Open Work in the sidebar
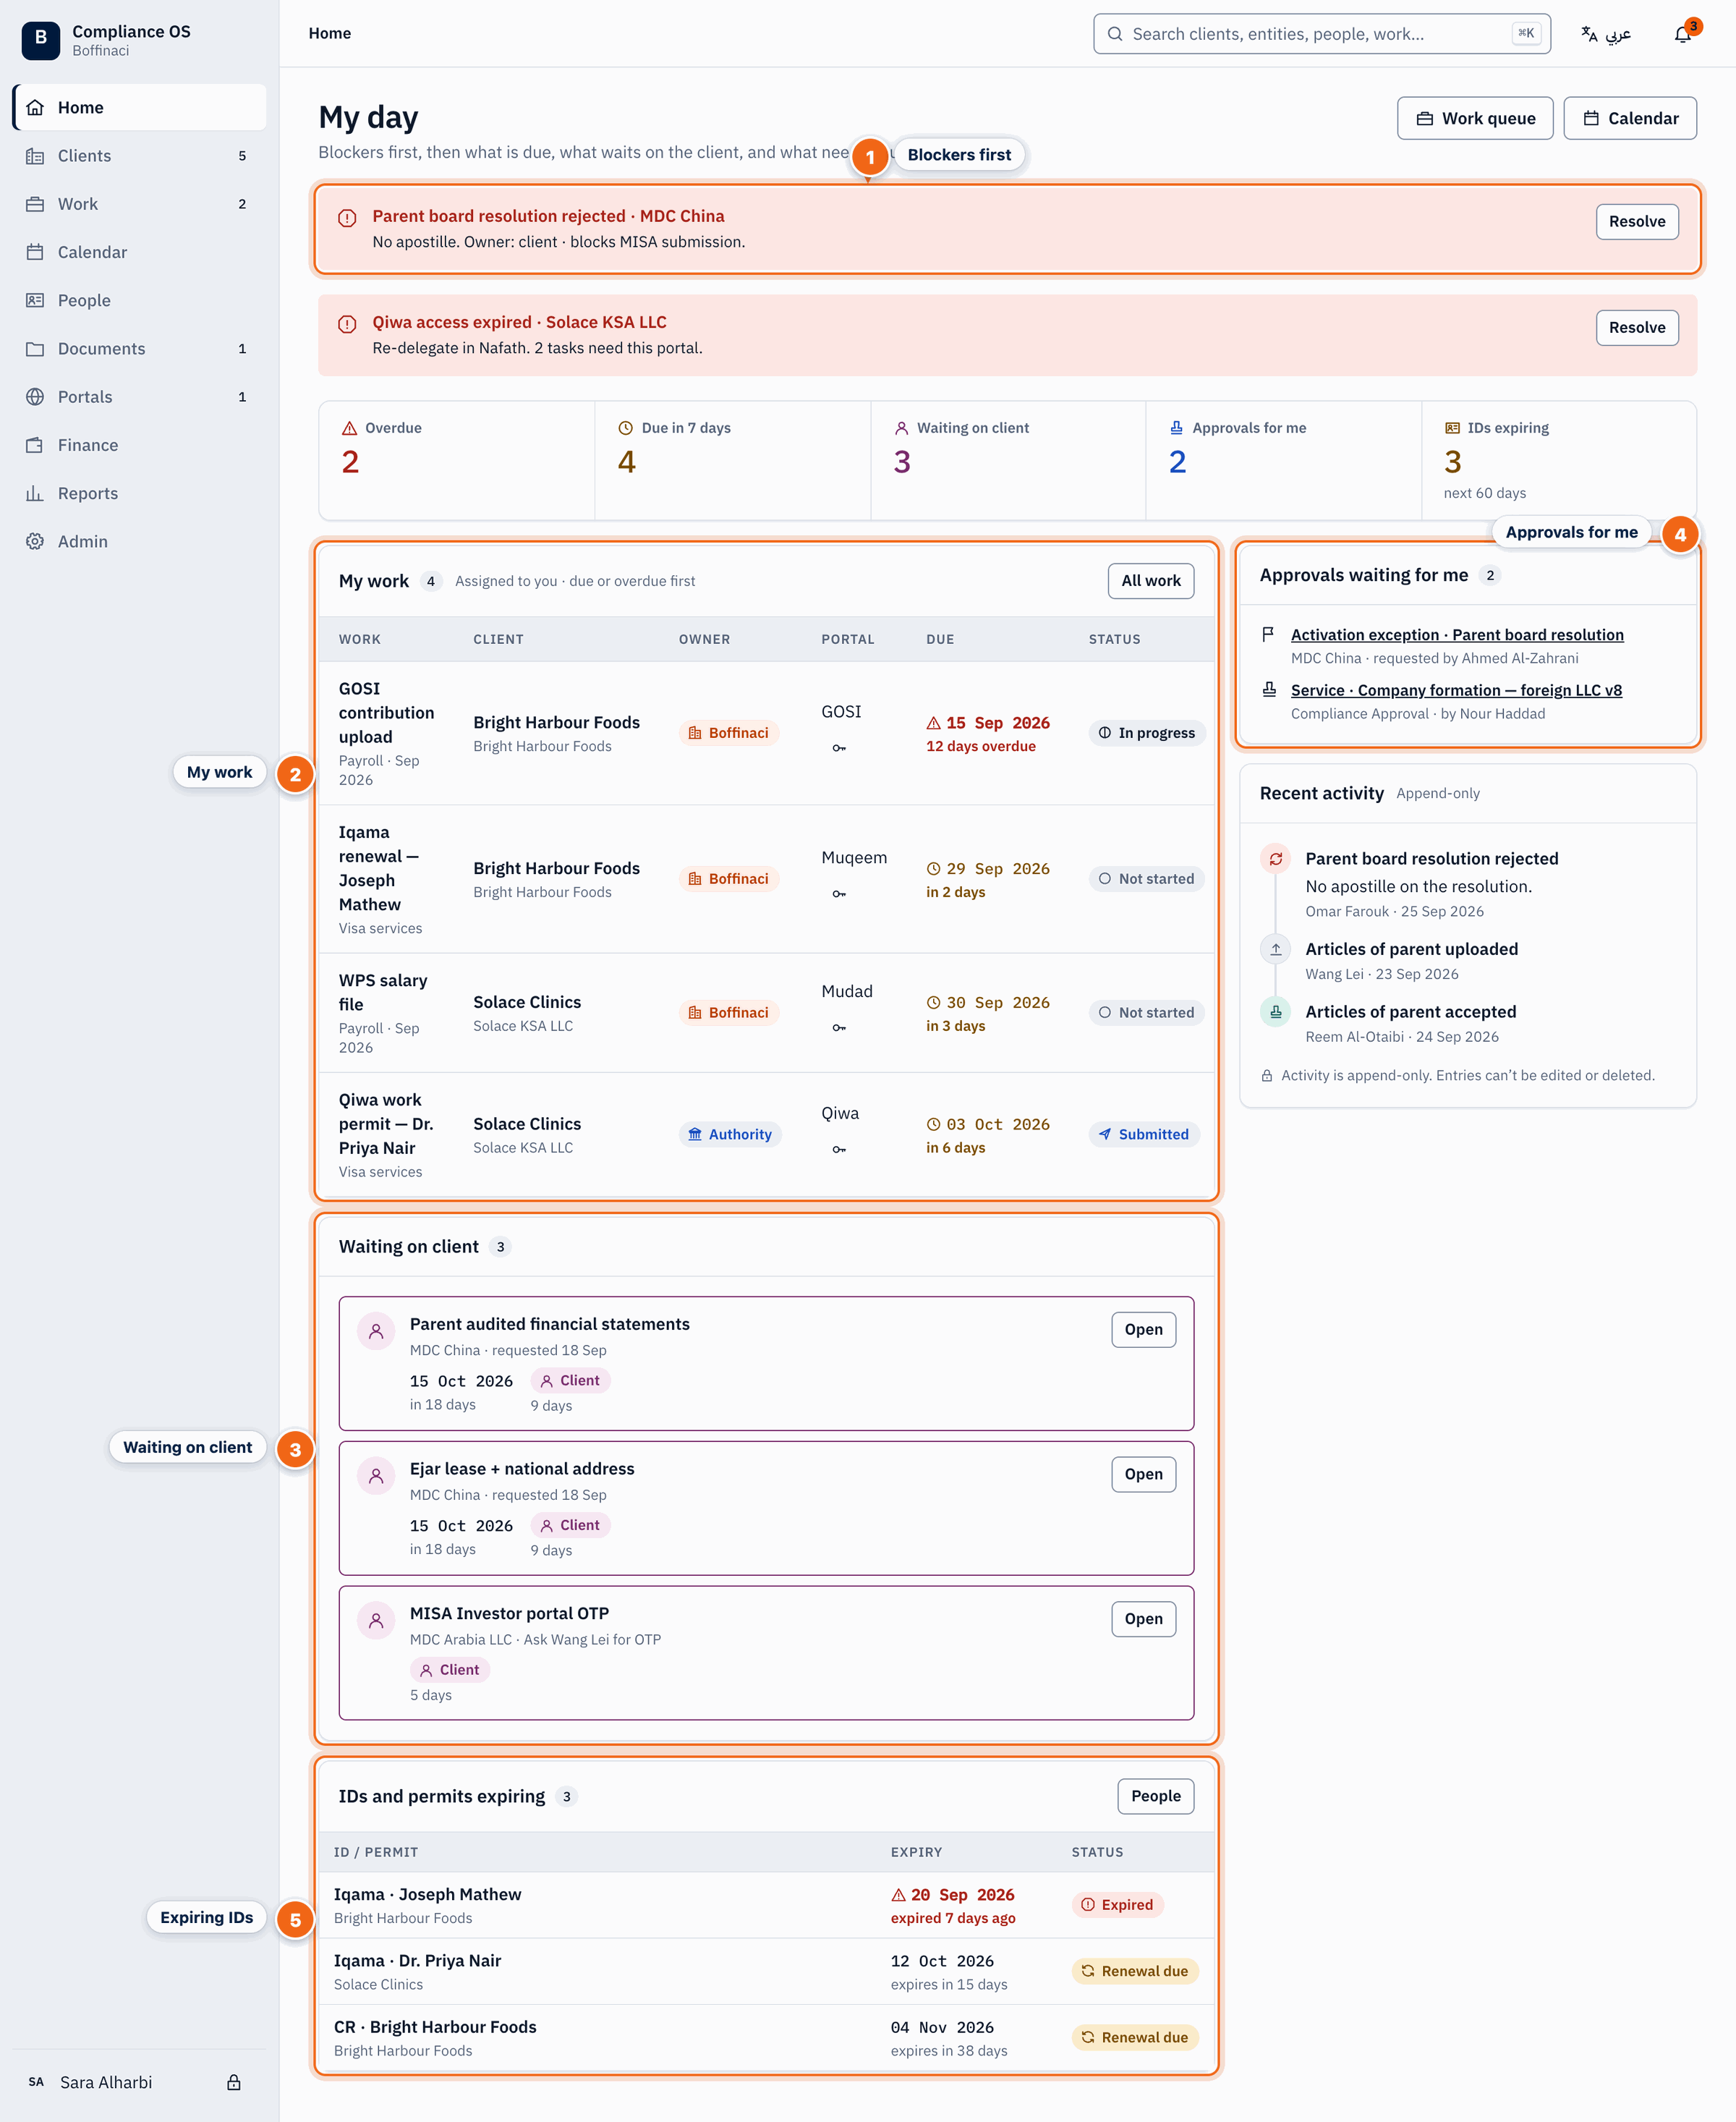 [140, 204]
